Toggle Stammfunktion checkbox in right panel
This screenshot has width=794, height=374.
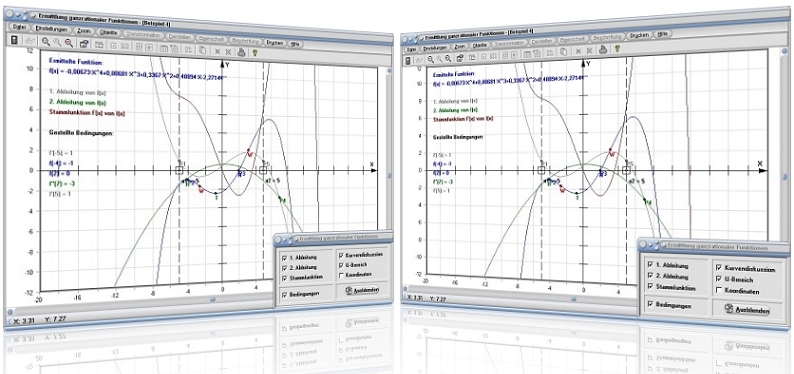coord(650,287)
